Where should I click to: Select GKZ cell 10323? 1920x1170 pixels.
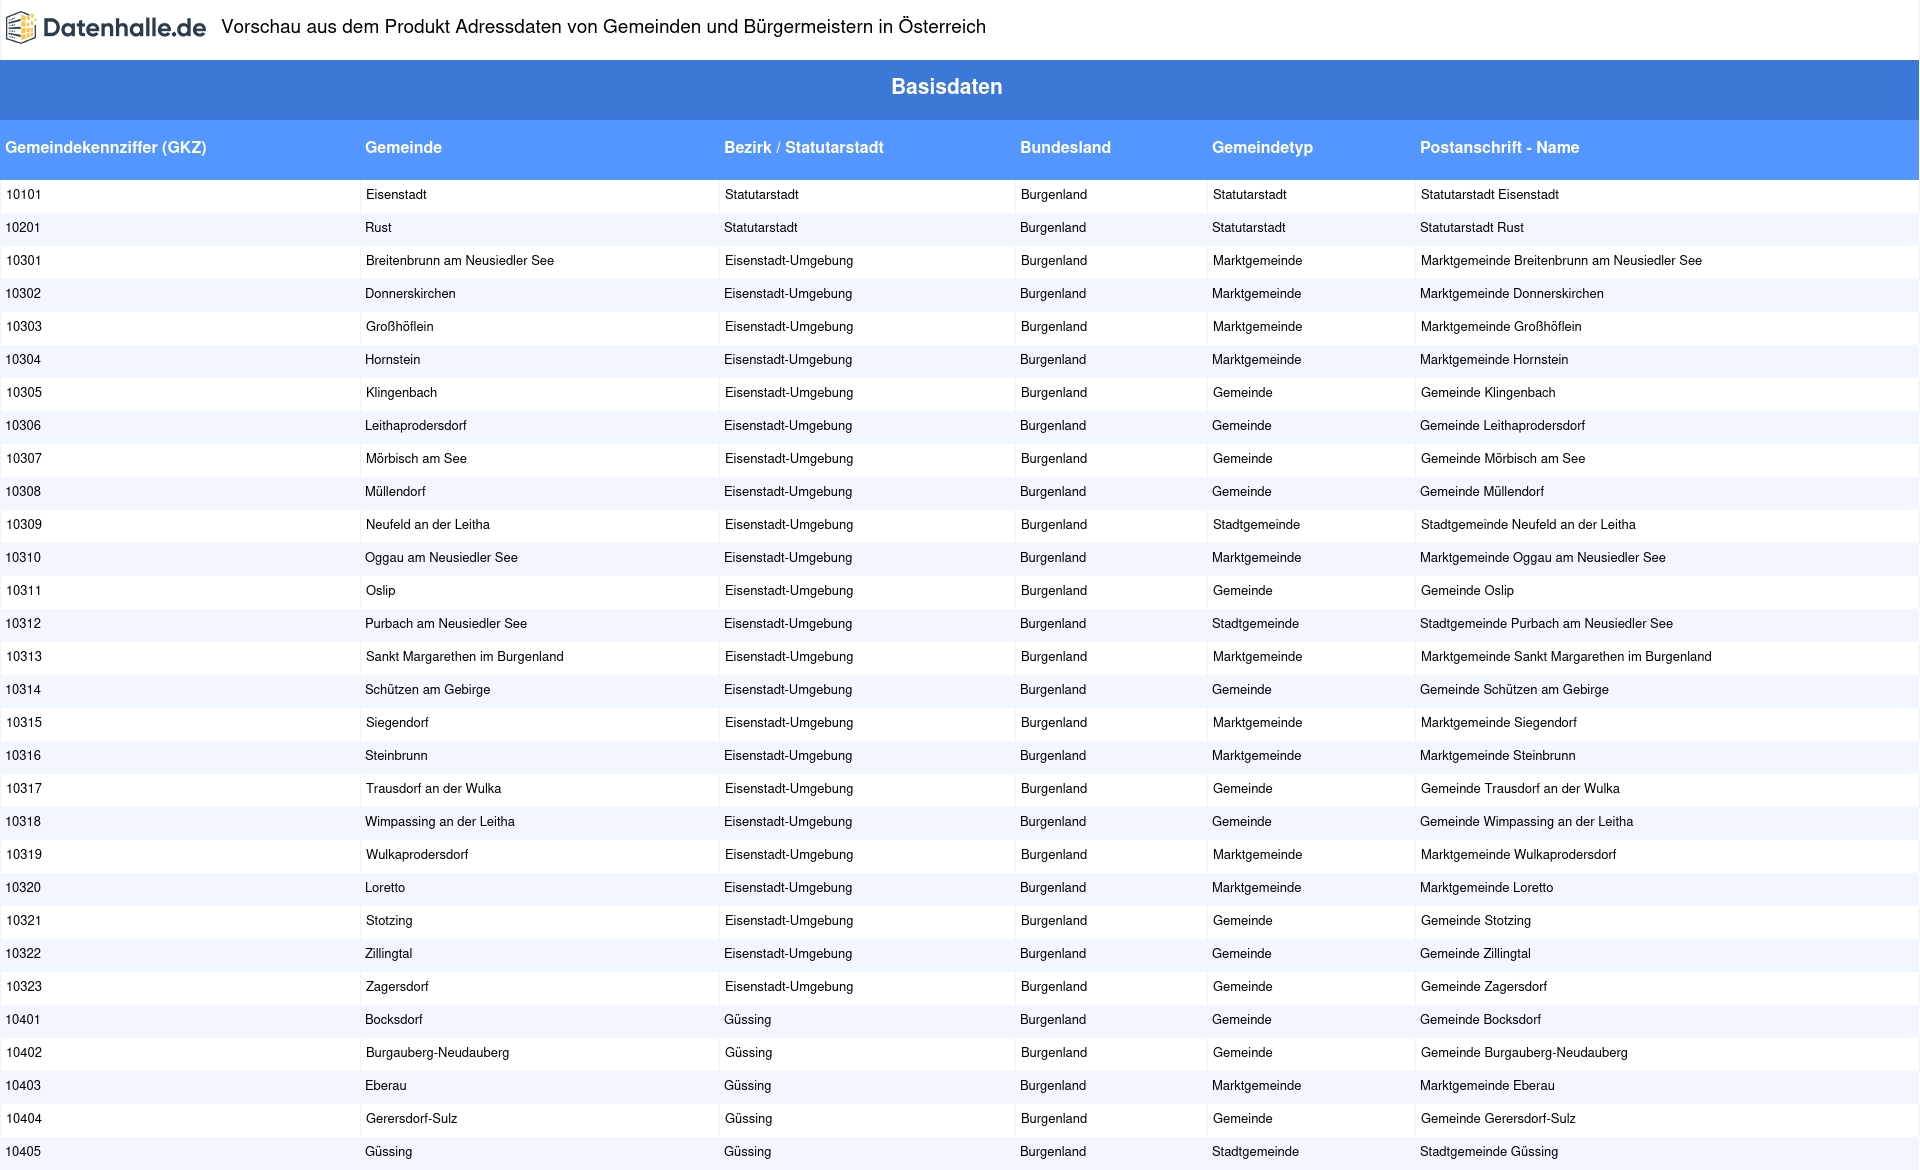point(24,987)
